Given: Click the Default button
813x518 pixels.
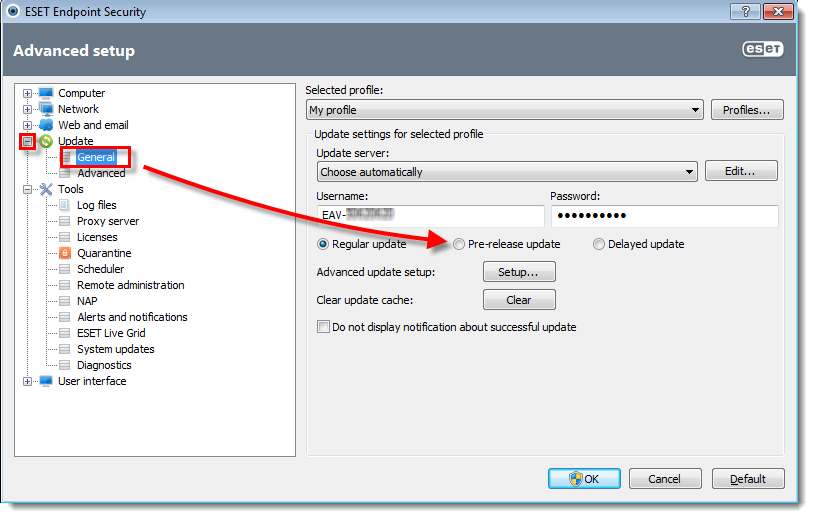Looking at the screenshot, I should coord(748,479).
